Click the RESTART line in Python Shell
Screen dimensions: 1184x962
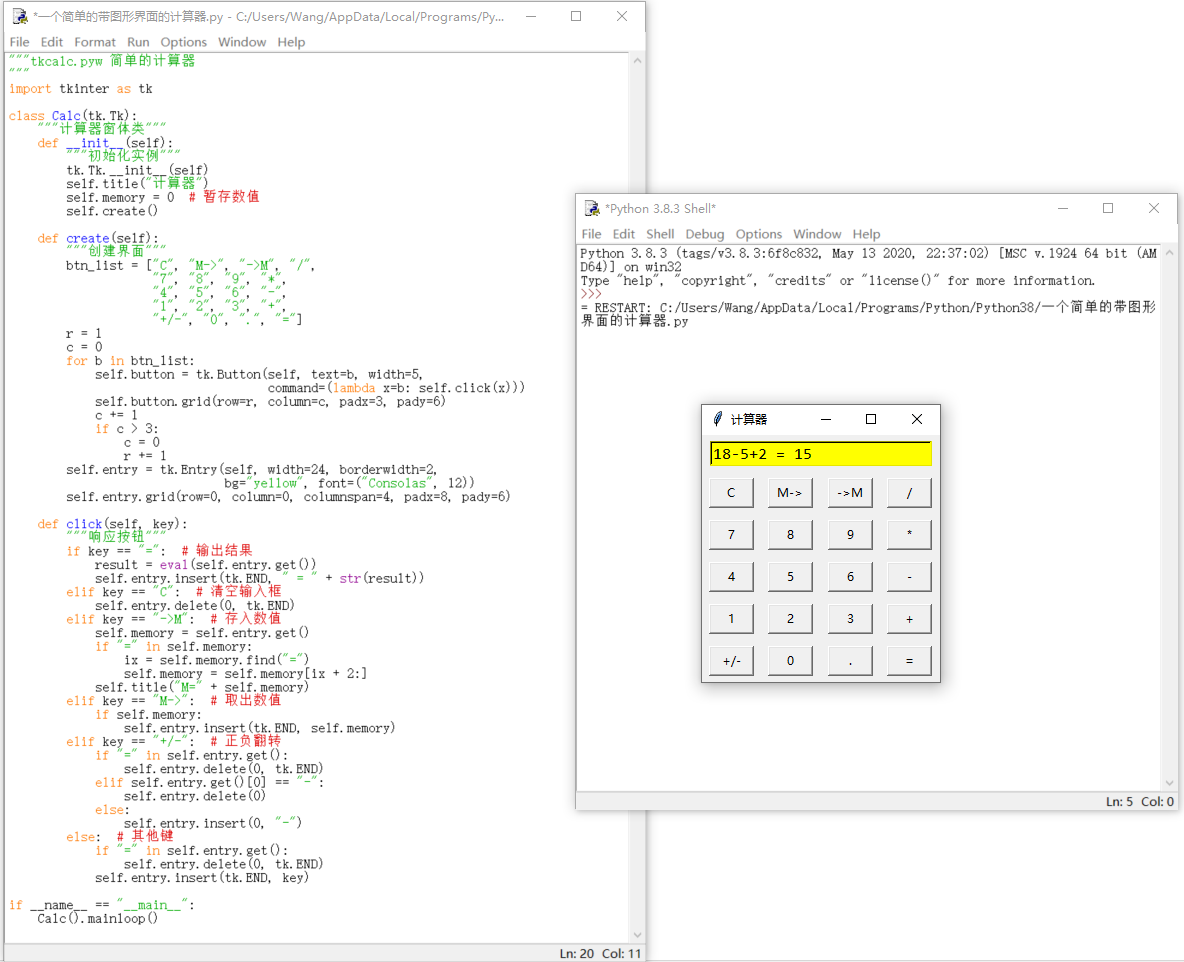[868, 314]
